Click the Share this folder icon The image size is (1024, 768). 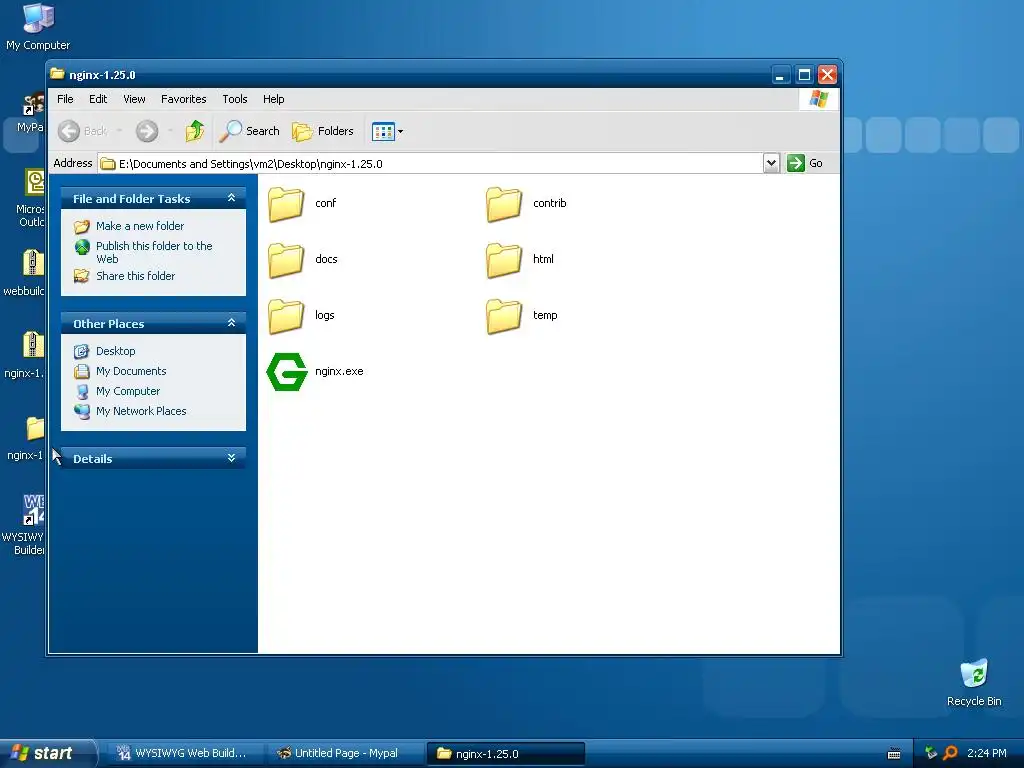82,276
